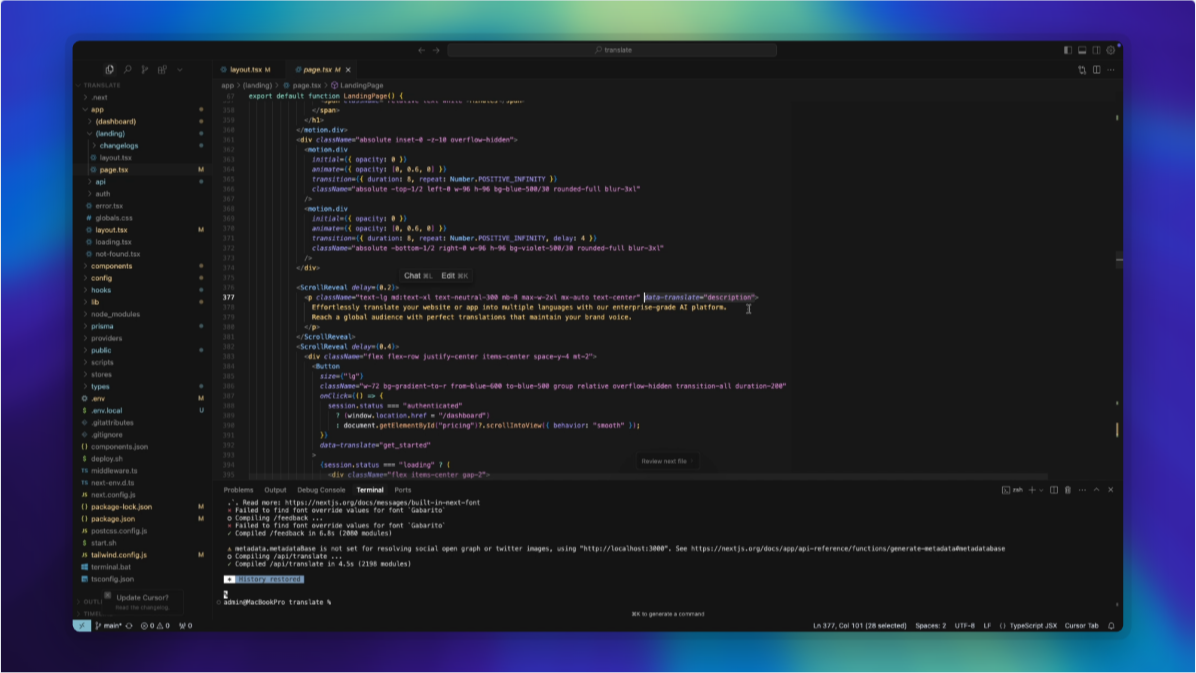Change indentation via Spaces: 2
The width and height of the screenshot is (1196, 673).
931,626
